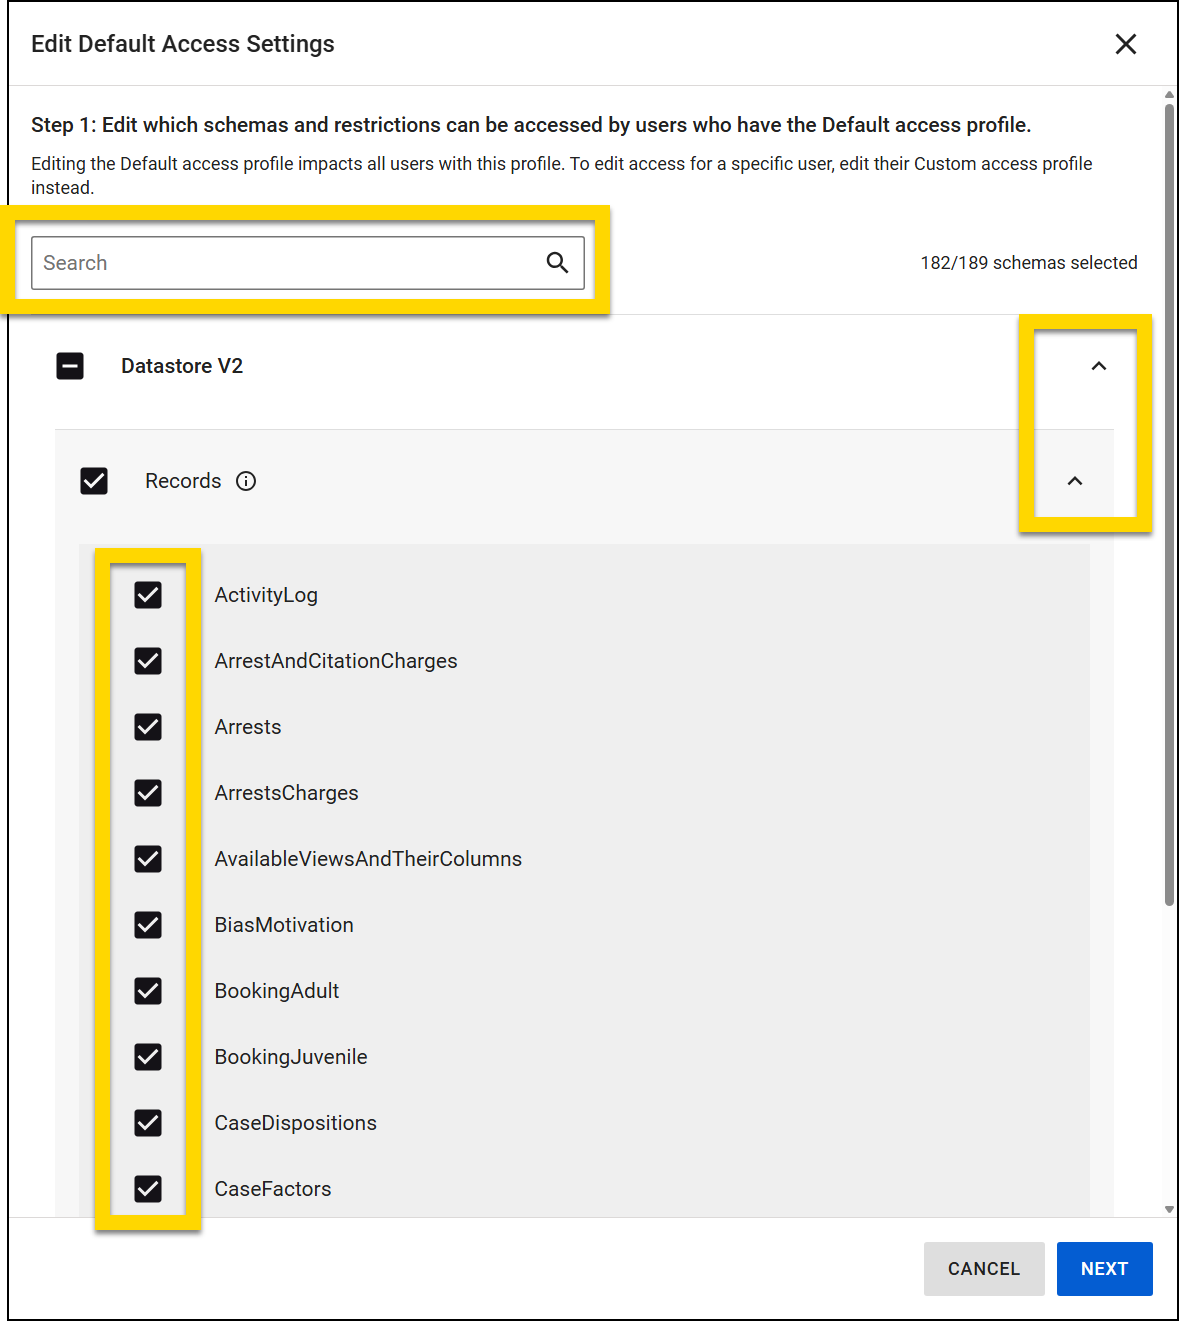The width and height of the screenshot is (1179, 1321).
Task: Click the magnifying glass search icon
Action: 557,263
